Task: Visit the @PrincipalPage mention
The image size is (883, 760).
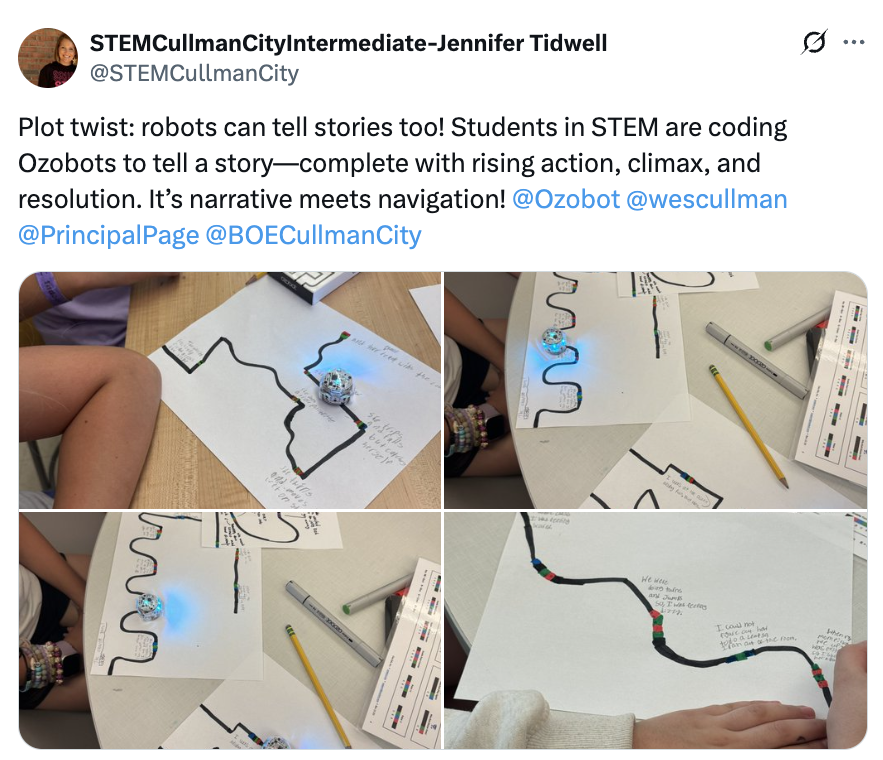Action: click(109, 235)
